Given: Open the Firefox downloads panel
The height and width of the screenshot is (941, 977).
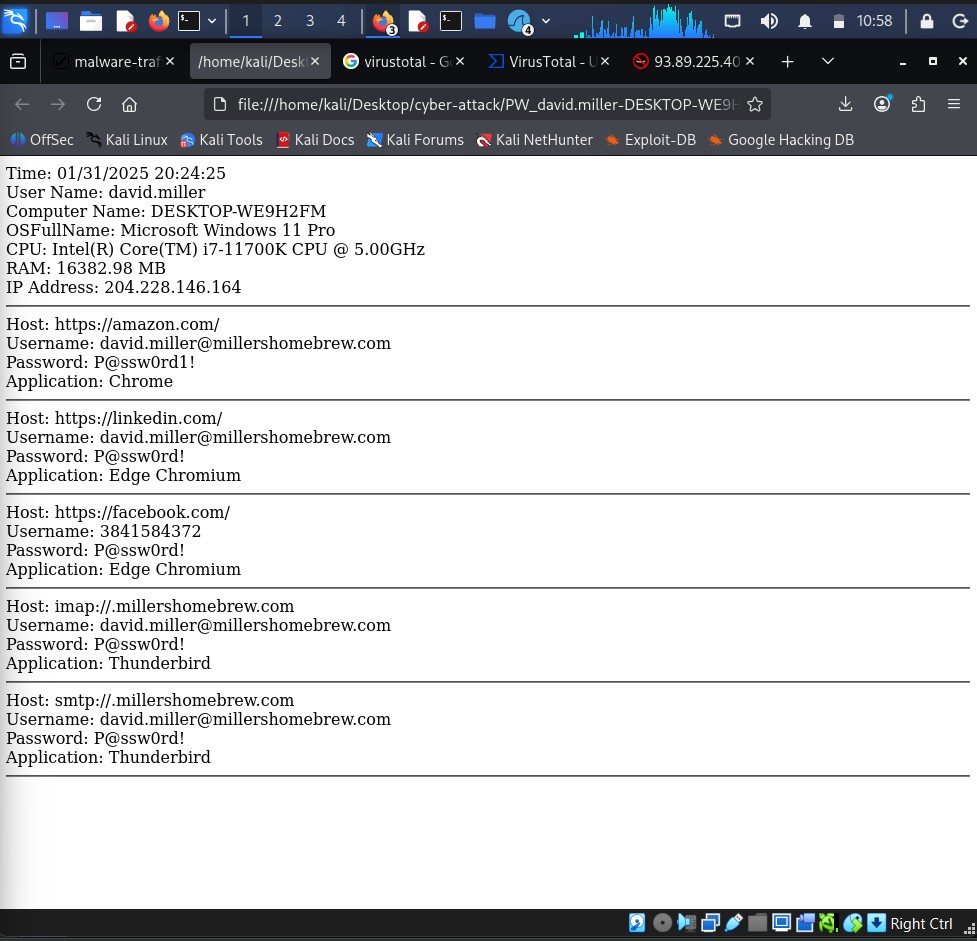Looking at the screenshot, I should point(845,104).
